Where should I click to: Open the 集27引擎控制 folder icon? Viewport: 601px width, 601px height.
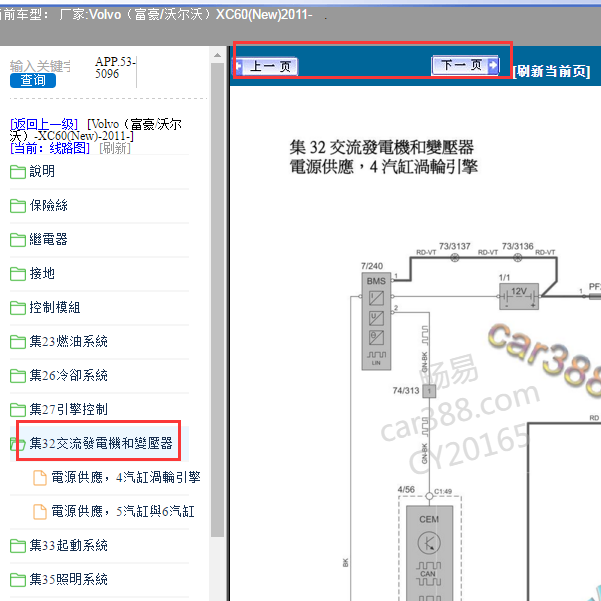(18, 409)
